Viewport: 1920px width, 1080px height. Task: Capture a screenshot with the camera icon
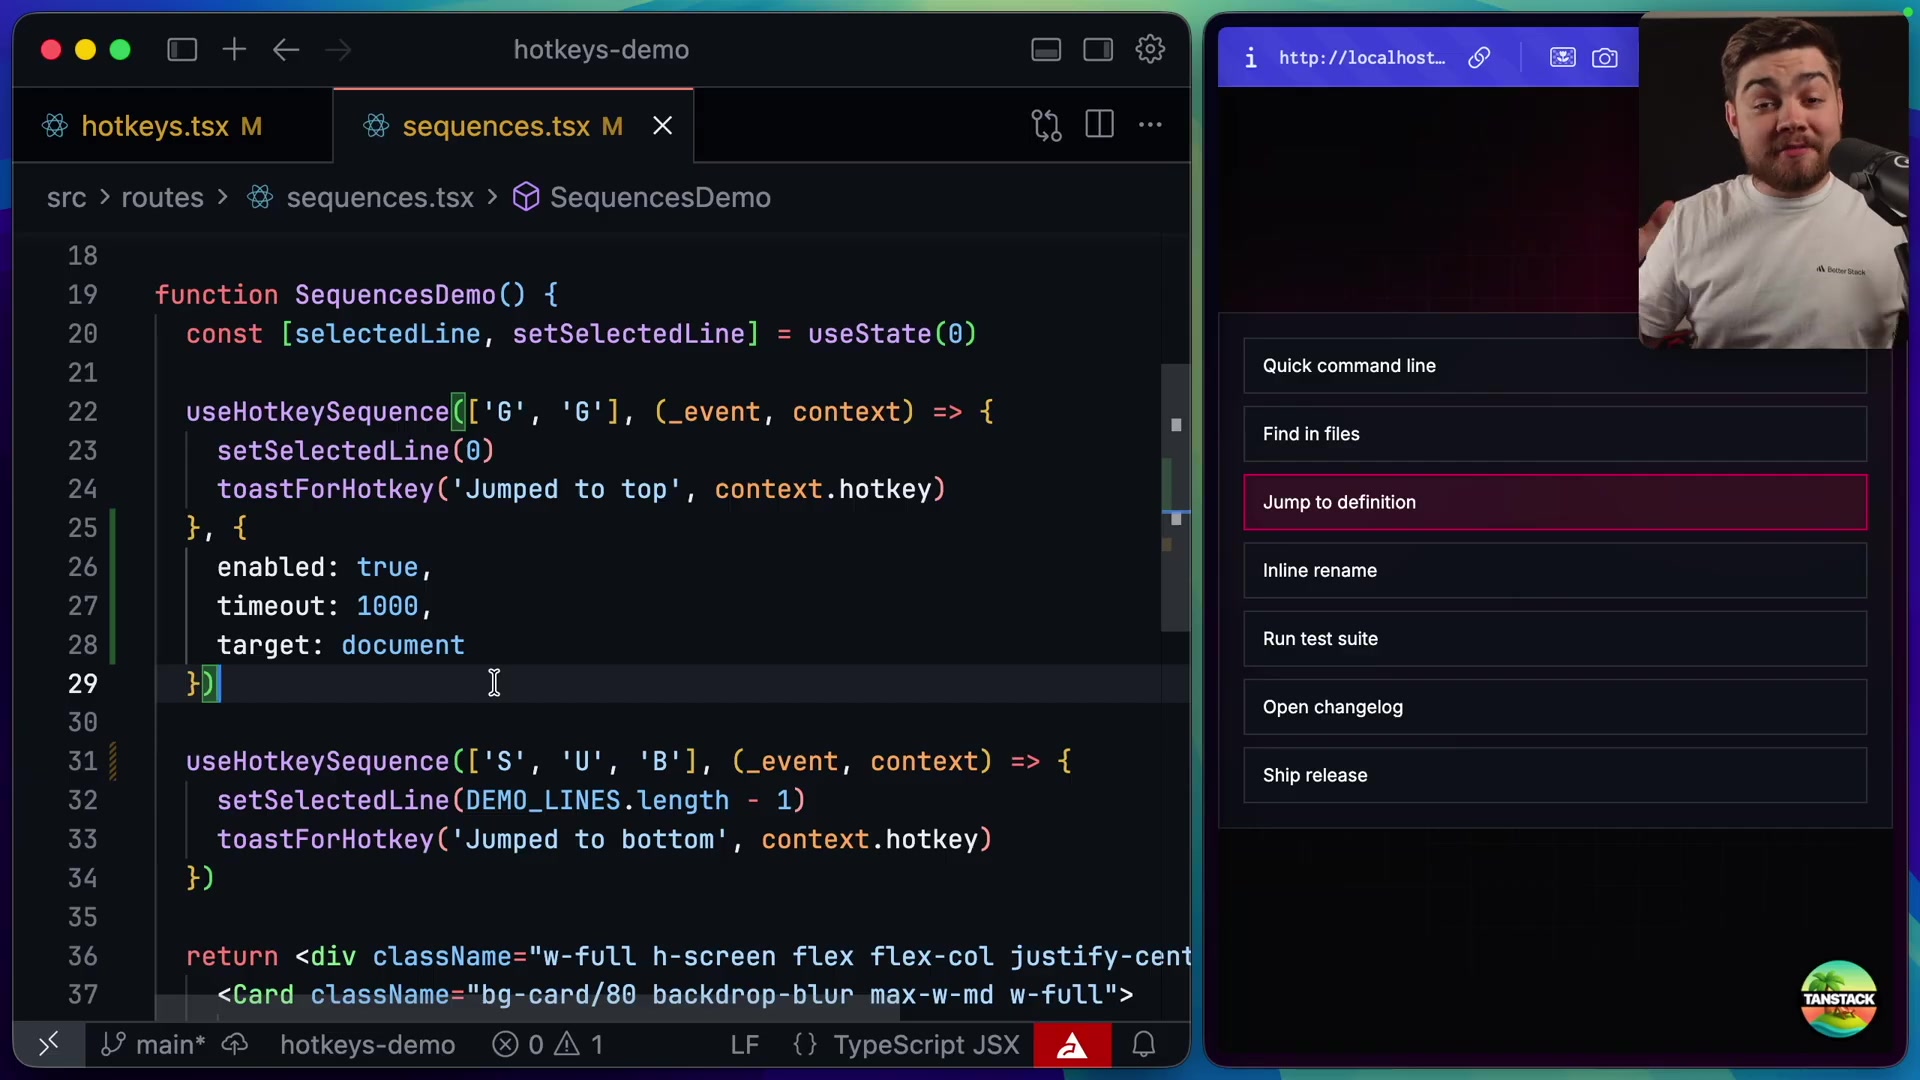click(1604, 57)
